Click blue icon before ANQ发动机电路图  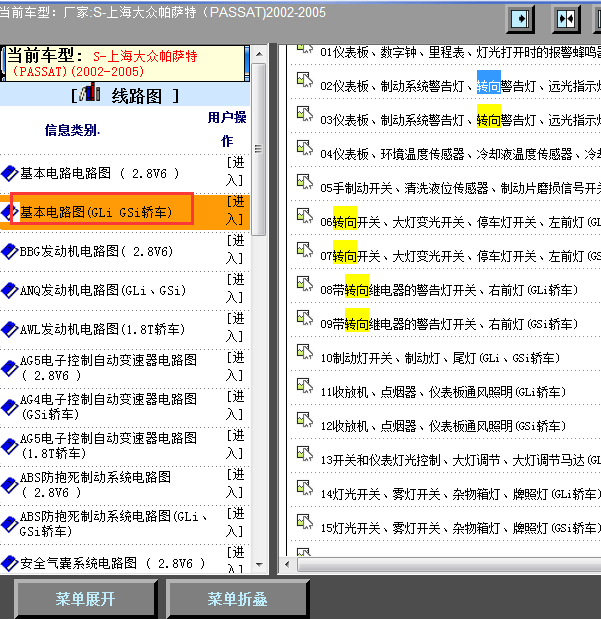[x=9, y=291]
